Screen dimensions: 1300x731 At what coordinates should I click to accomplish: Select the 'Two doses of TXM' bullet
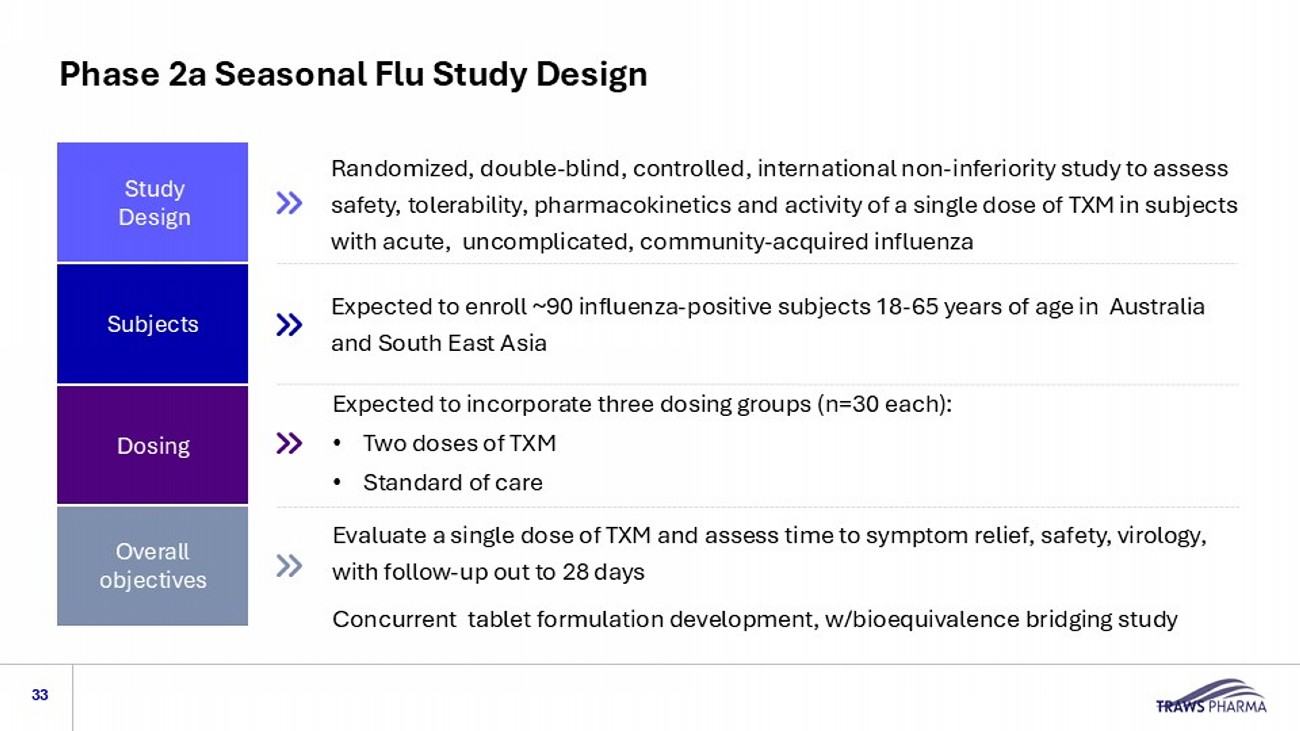459,443
